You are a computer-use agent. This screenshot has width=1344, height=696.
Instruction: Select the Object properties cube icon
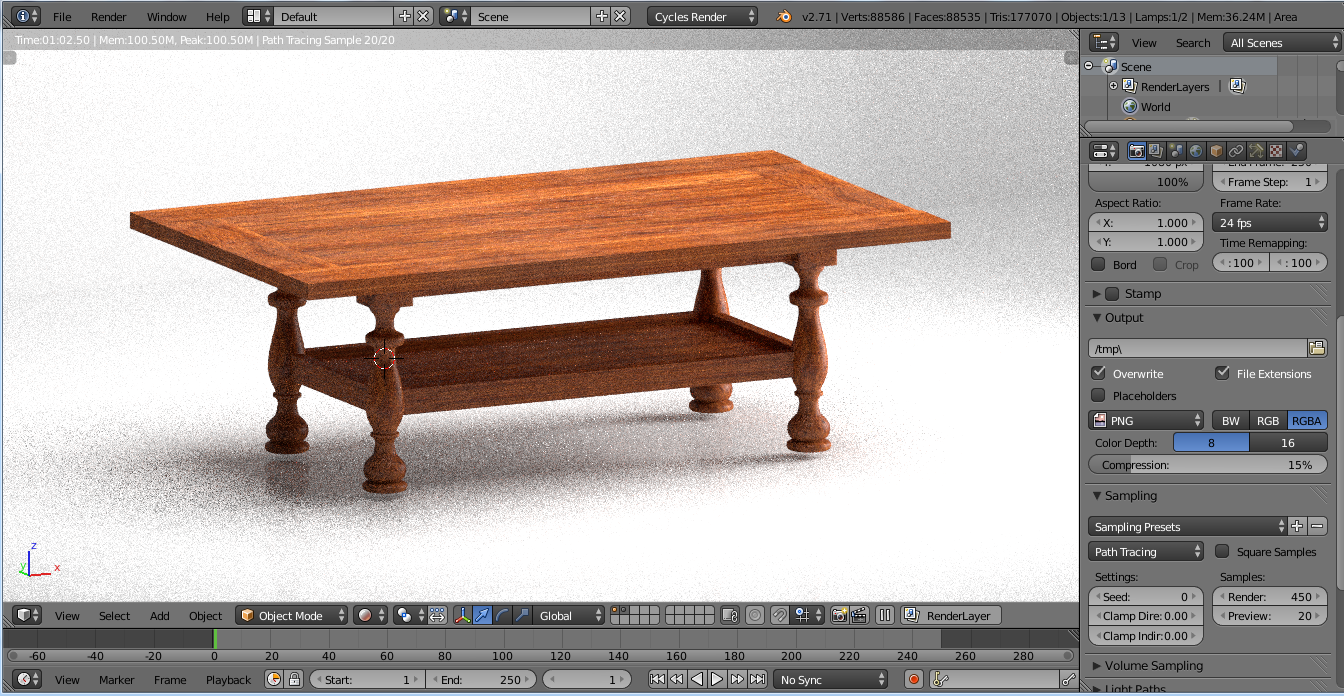tap(1214, 150)
